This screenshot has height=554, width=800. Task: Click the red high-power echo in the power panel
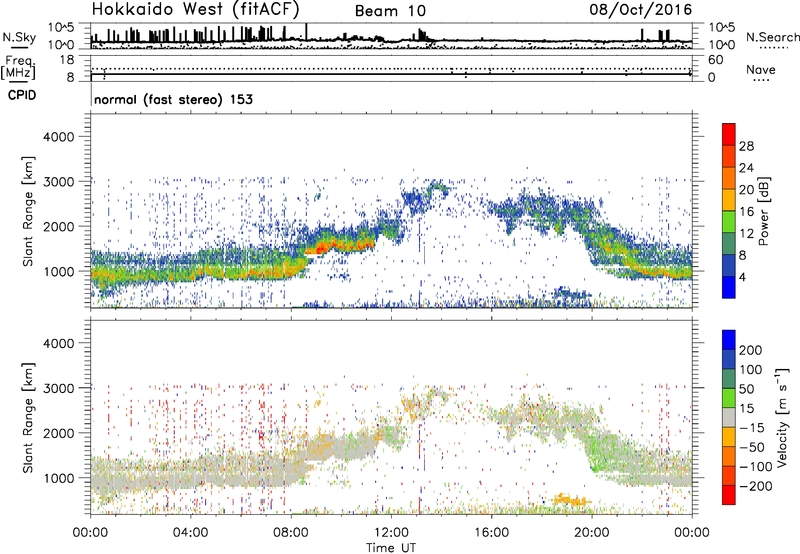pos(320,248)
